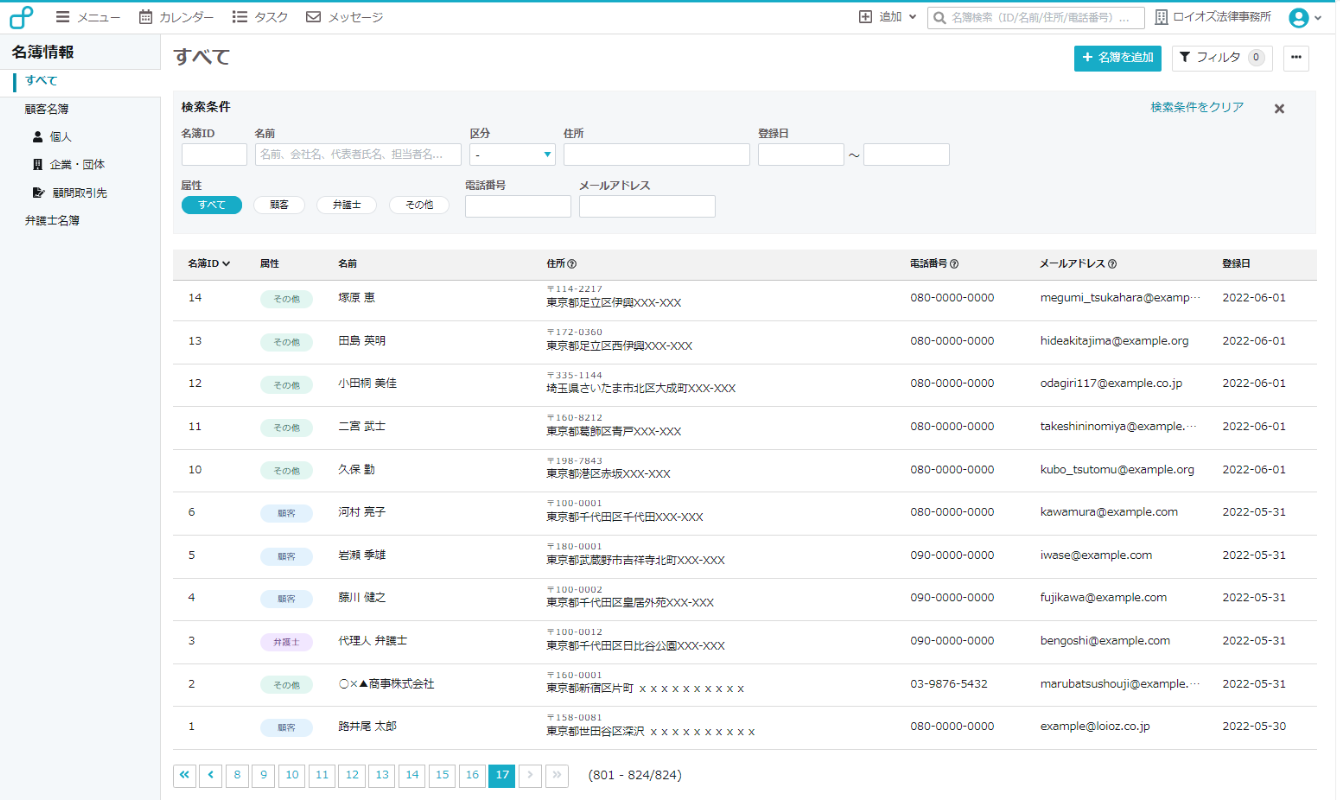Image resolution: width=1340 pixels, height=800 pixels.
Task: Click the ロイオズ法律事務所 office name
Action: pos(1213,17)
